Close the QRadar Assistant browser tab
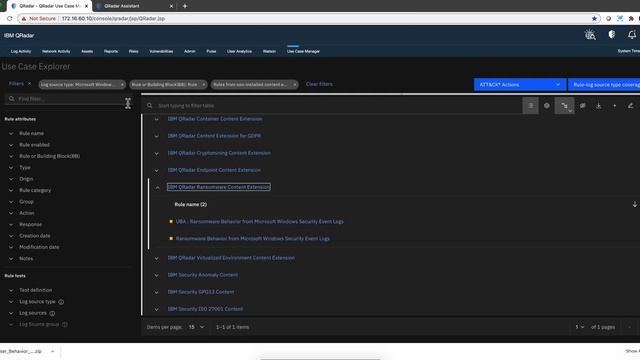Image resolution: width=640 pixels, height=360 pixels. (x=171, y=6)
